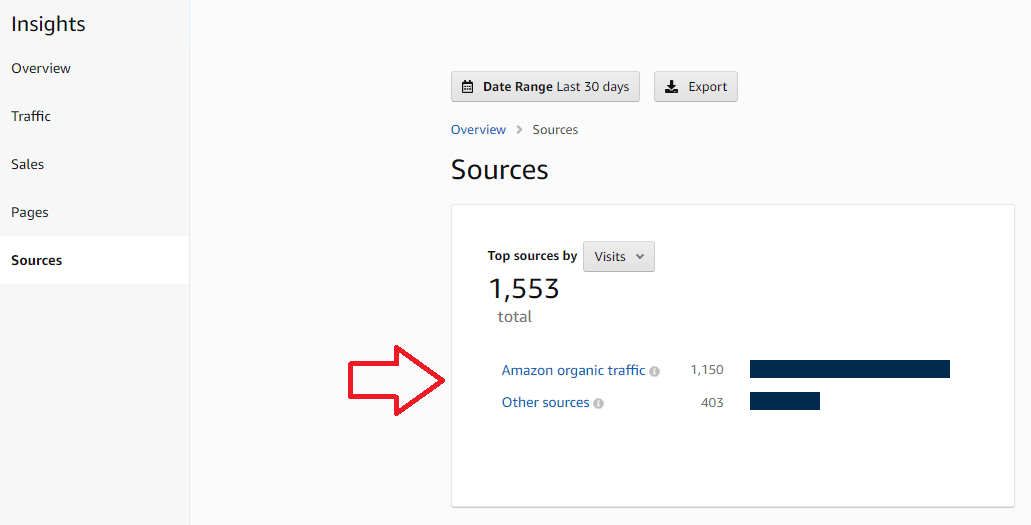The height and width of the screenshot is (525, 1031).
Task: Follow the Overview breadcrumb link
Action: pos(478,130)
